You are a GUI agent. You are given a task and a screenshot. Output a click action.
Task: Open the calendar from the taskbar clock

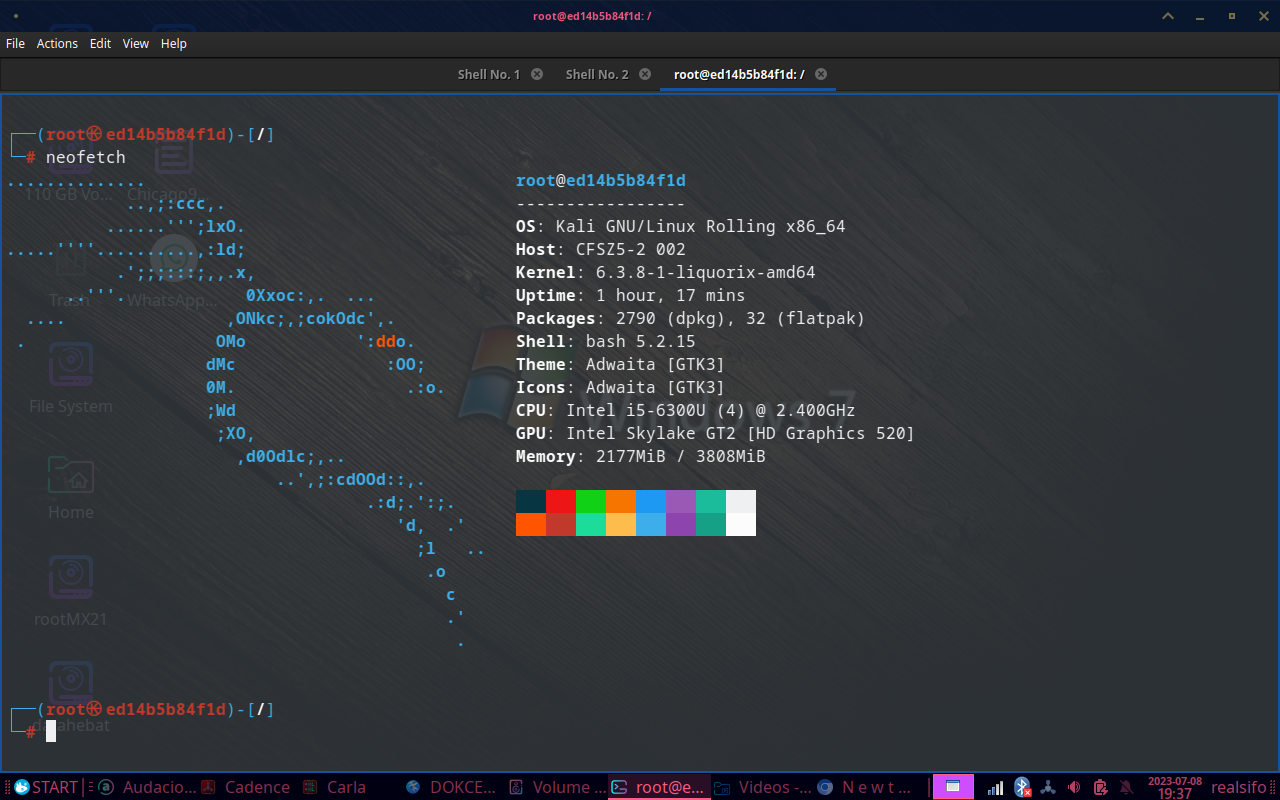pos(1174,787)
